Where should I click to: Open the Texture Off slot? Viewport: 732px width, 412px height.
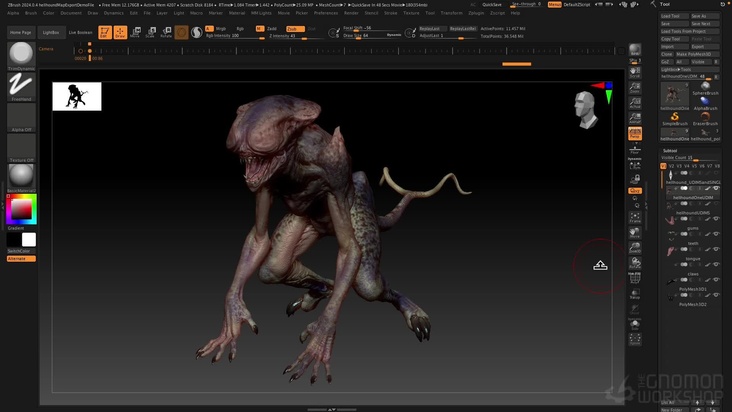(21, 147)
